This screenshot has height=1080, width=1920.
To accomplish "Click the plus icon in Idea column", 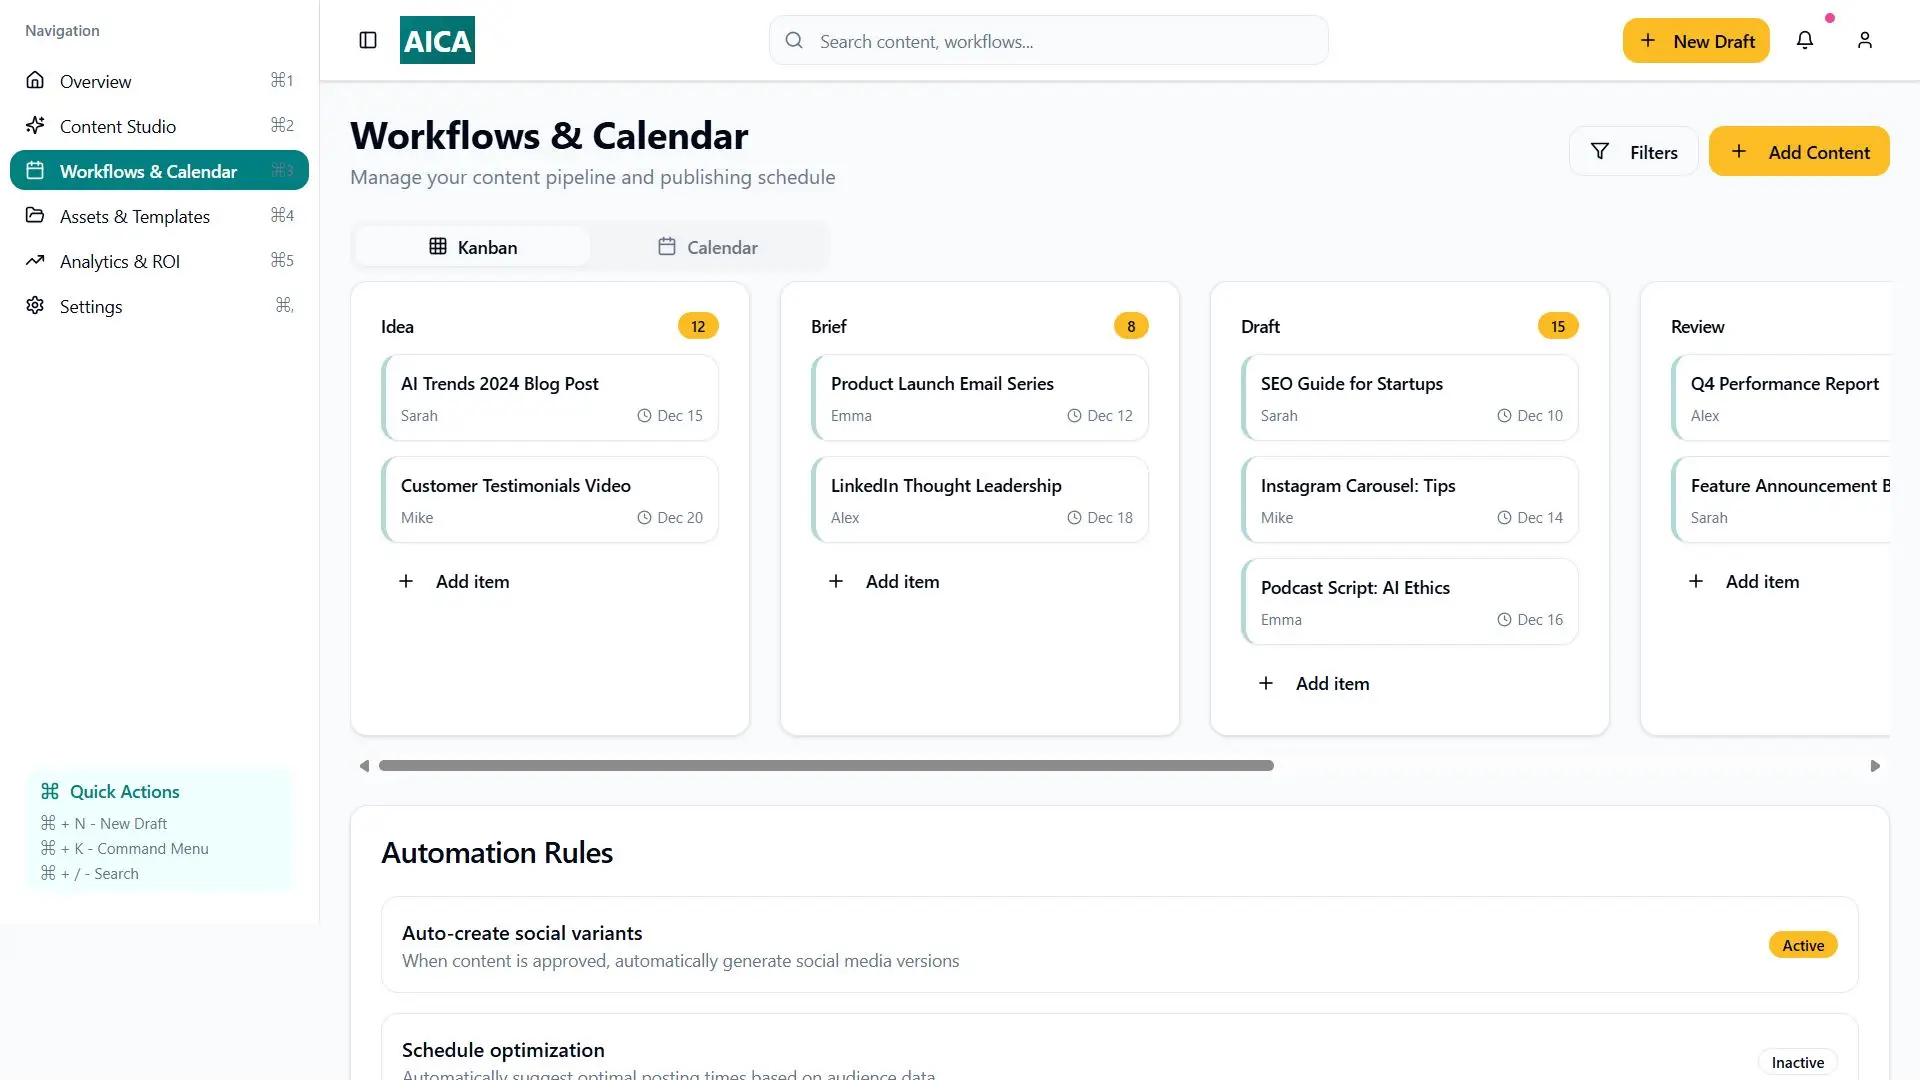I will (406, 581).
